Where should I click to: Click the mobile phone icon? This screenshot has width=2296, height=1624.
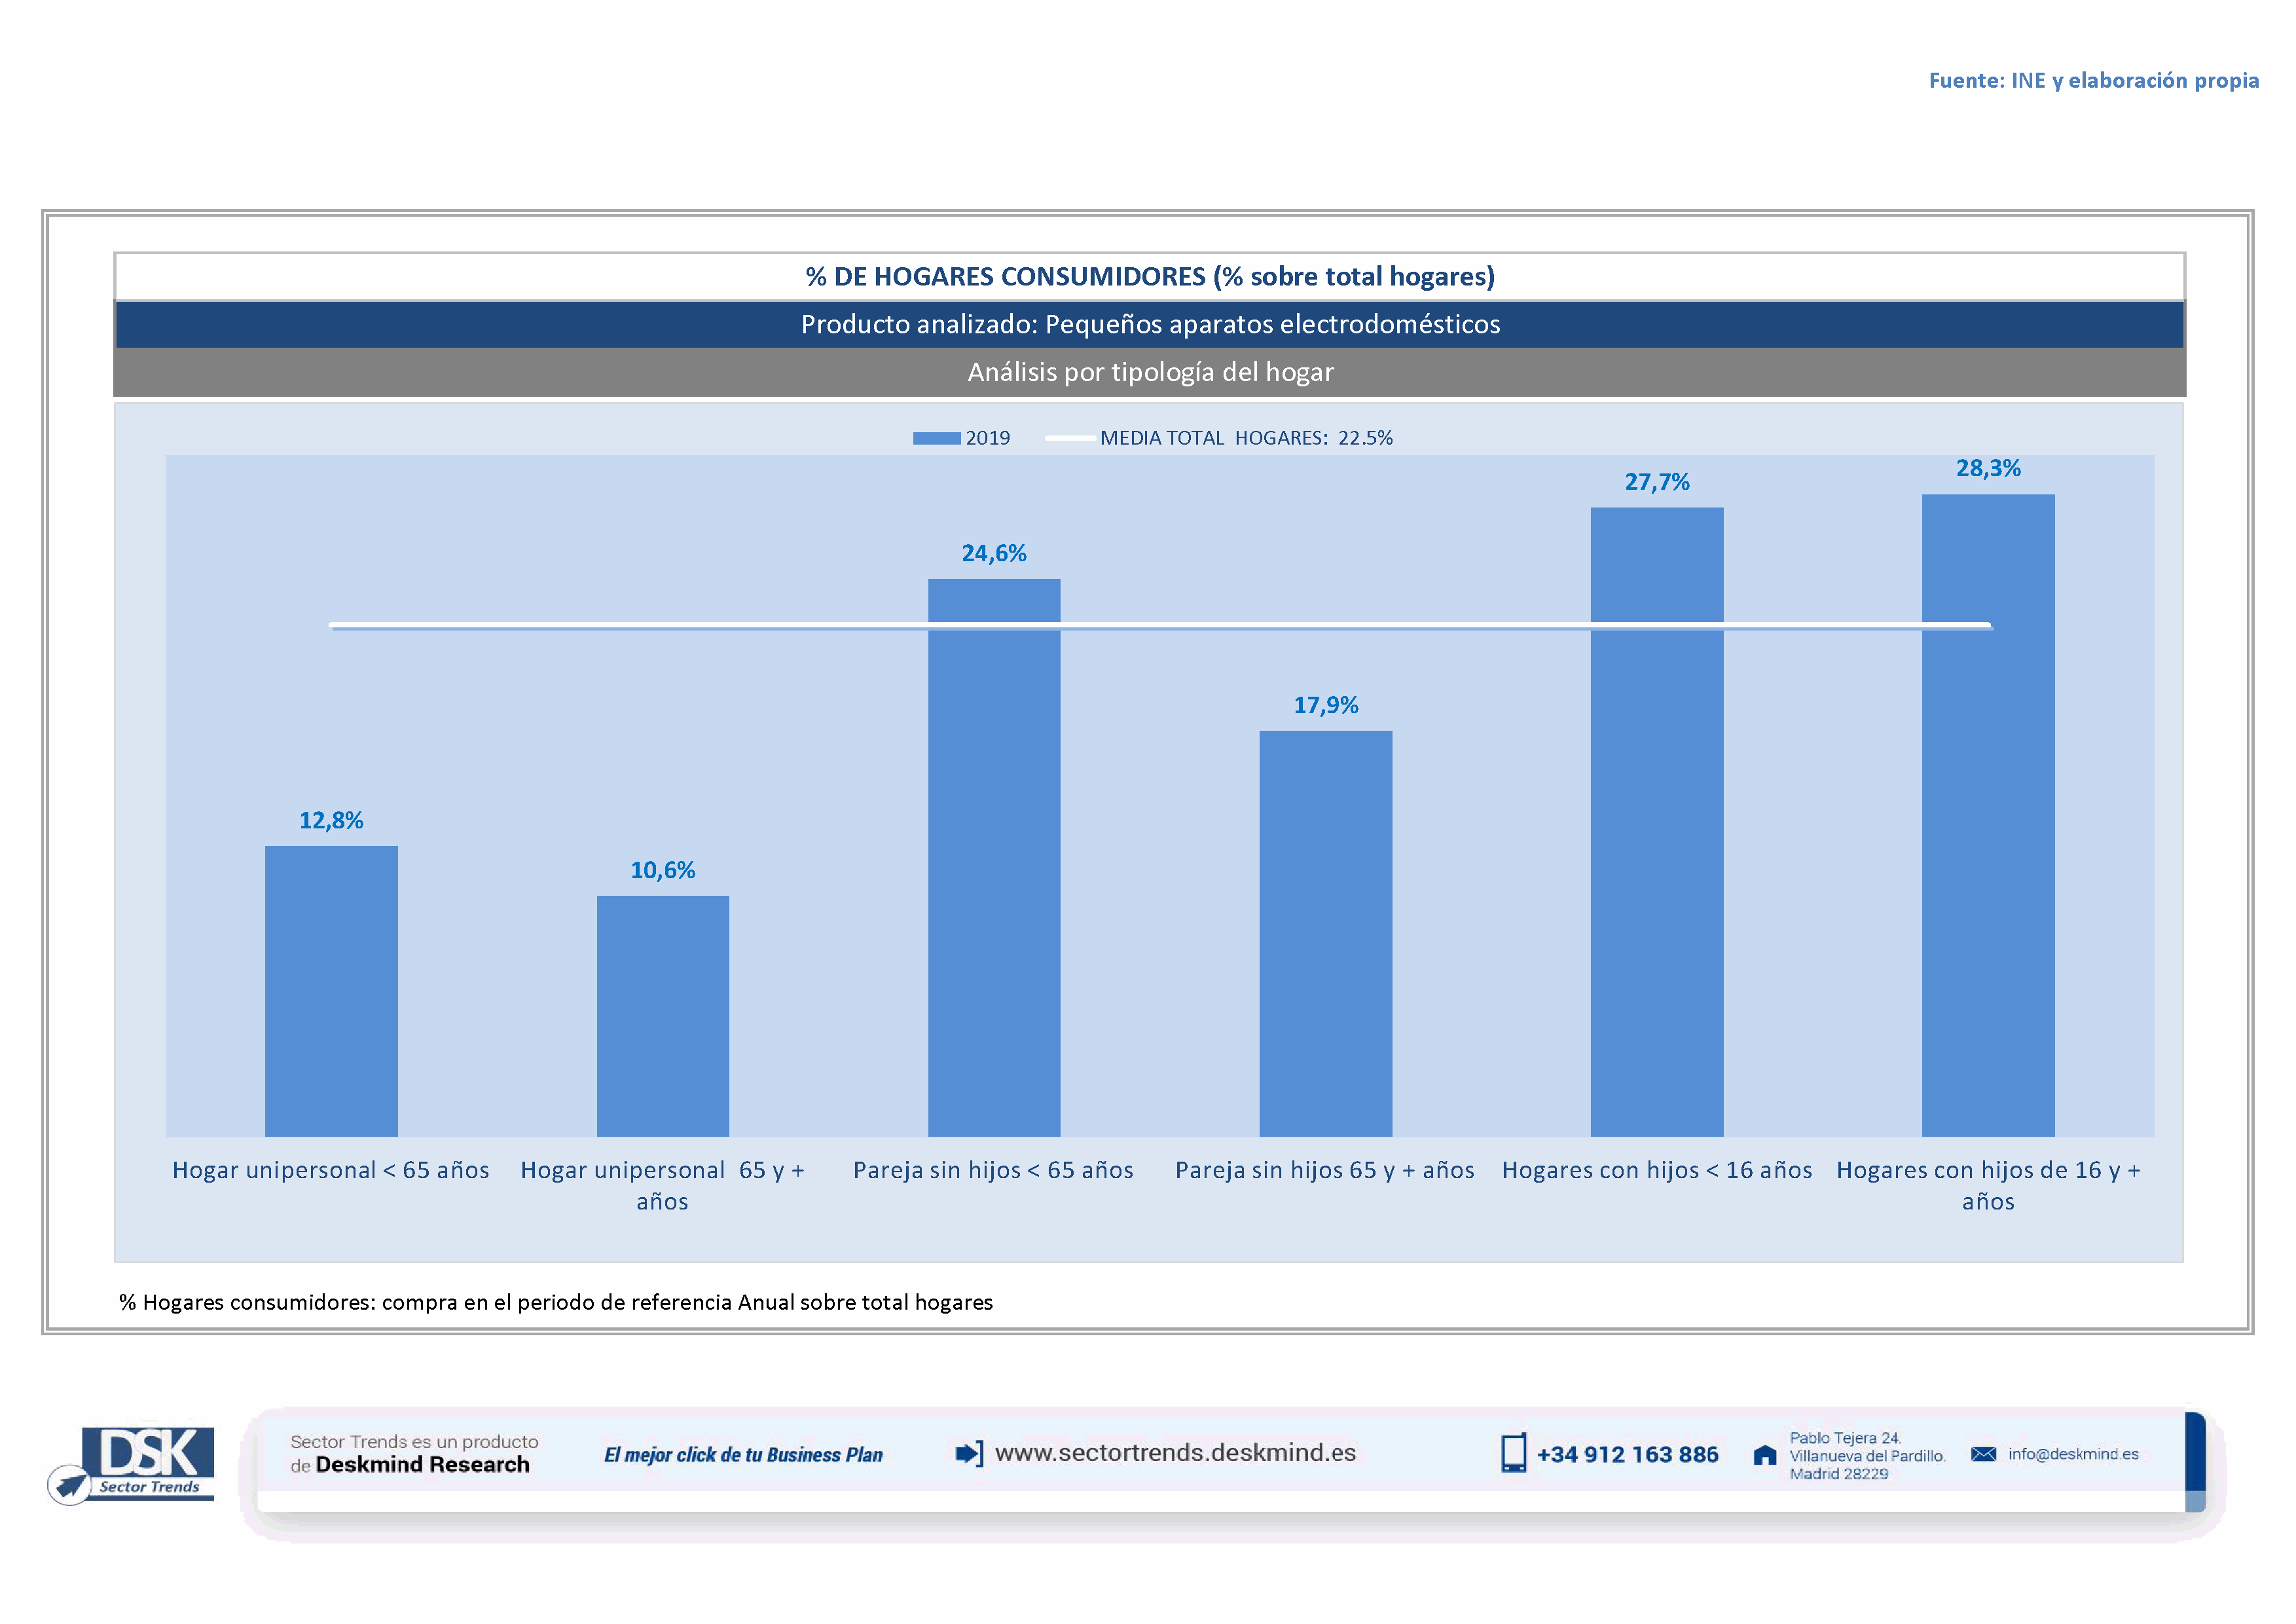click(1513, 1453)
